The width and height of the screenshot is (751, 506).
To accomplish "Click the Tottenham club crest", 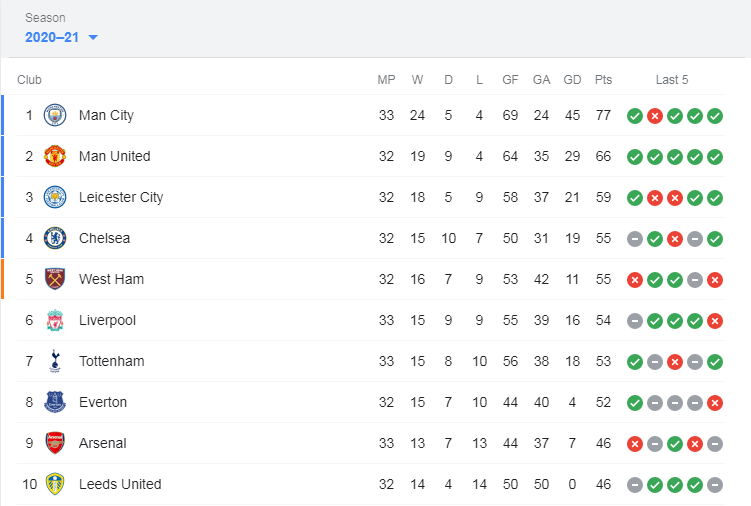I will (x=55, y=361).
